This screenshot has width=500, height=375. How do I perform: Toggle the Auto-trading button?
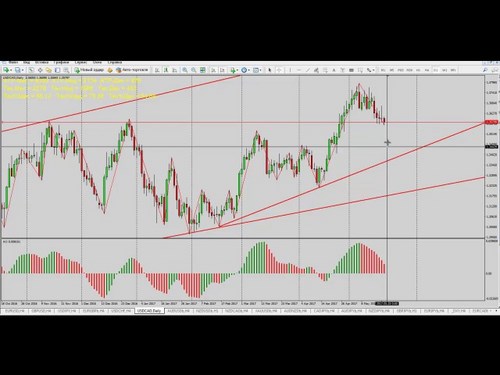[132, 70]
